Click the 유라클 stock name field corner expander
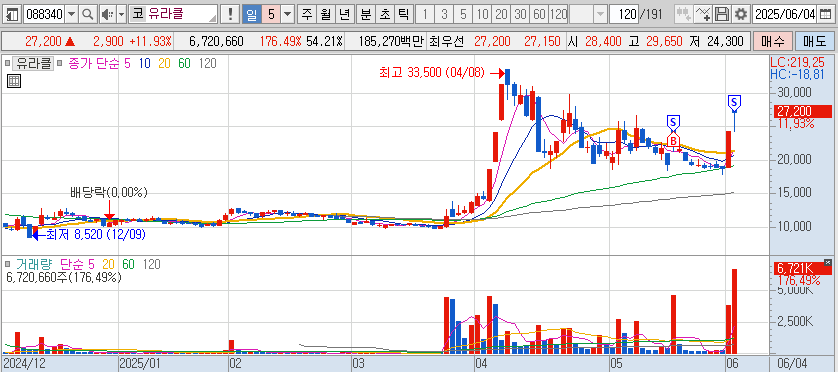Viewport: 838px width, 372px height. [214, 18]
